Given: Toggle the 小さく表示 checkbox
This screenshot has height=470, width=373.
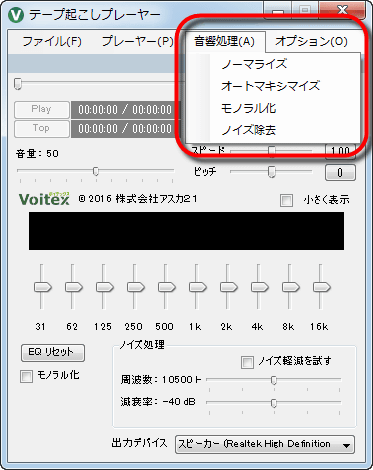Looking at the screenshot, I should click(286, 200).
